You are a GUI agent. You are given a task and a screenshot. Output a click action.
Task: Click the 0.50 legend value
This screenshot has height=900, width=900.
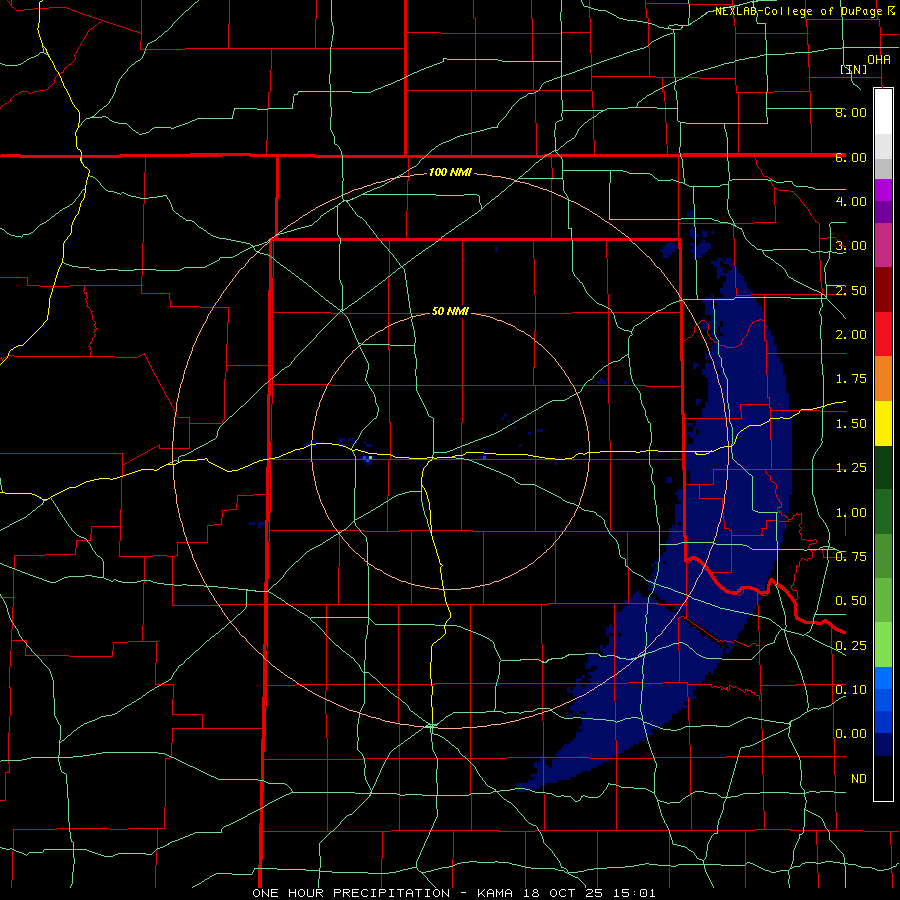pyautogui.click(x=851, y=601)
